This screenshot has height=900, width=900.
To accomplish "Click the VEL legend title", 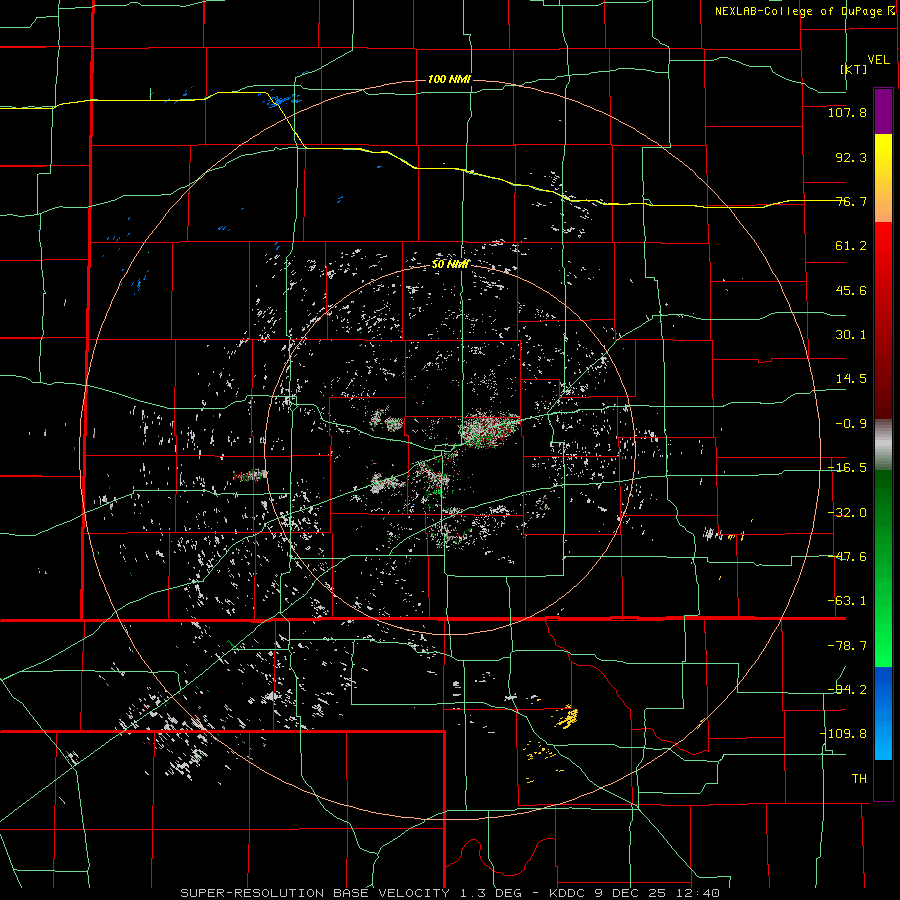I will (878, 60).
